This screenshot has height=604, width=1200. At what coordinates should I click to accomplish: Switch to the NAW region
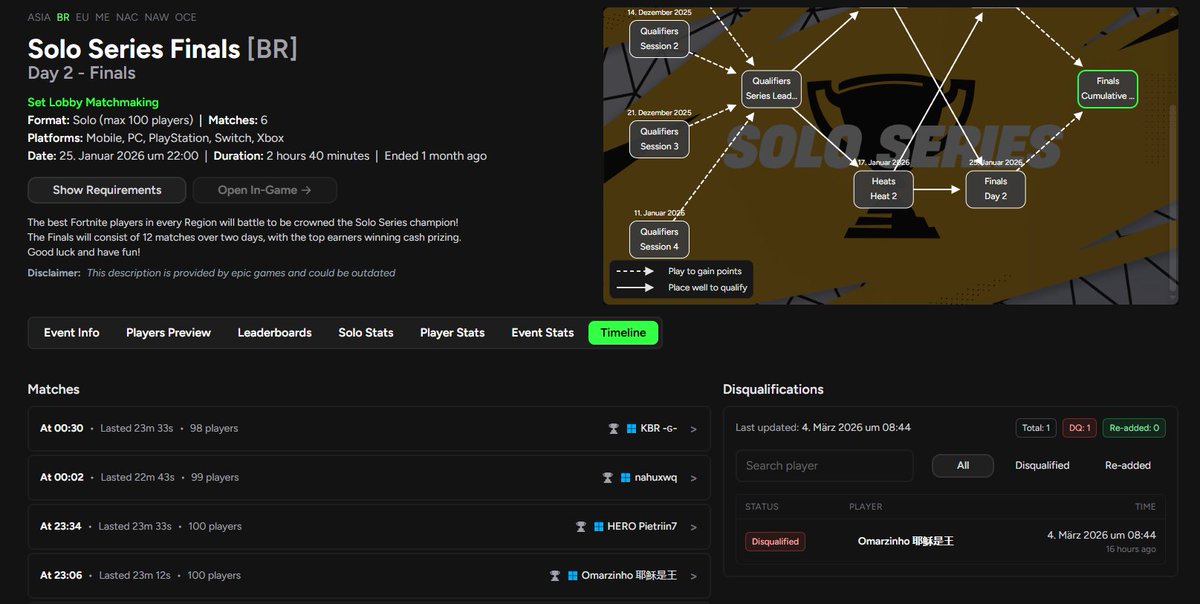[157, 17]
